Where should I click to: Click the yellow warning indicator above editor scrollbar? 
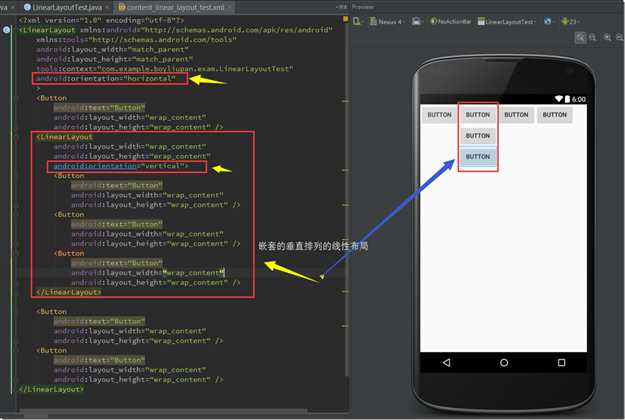pos(345,19)
